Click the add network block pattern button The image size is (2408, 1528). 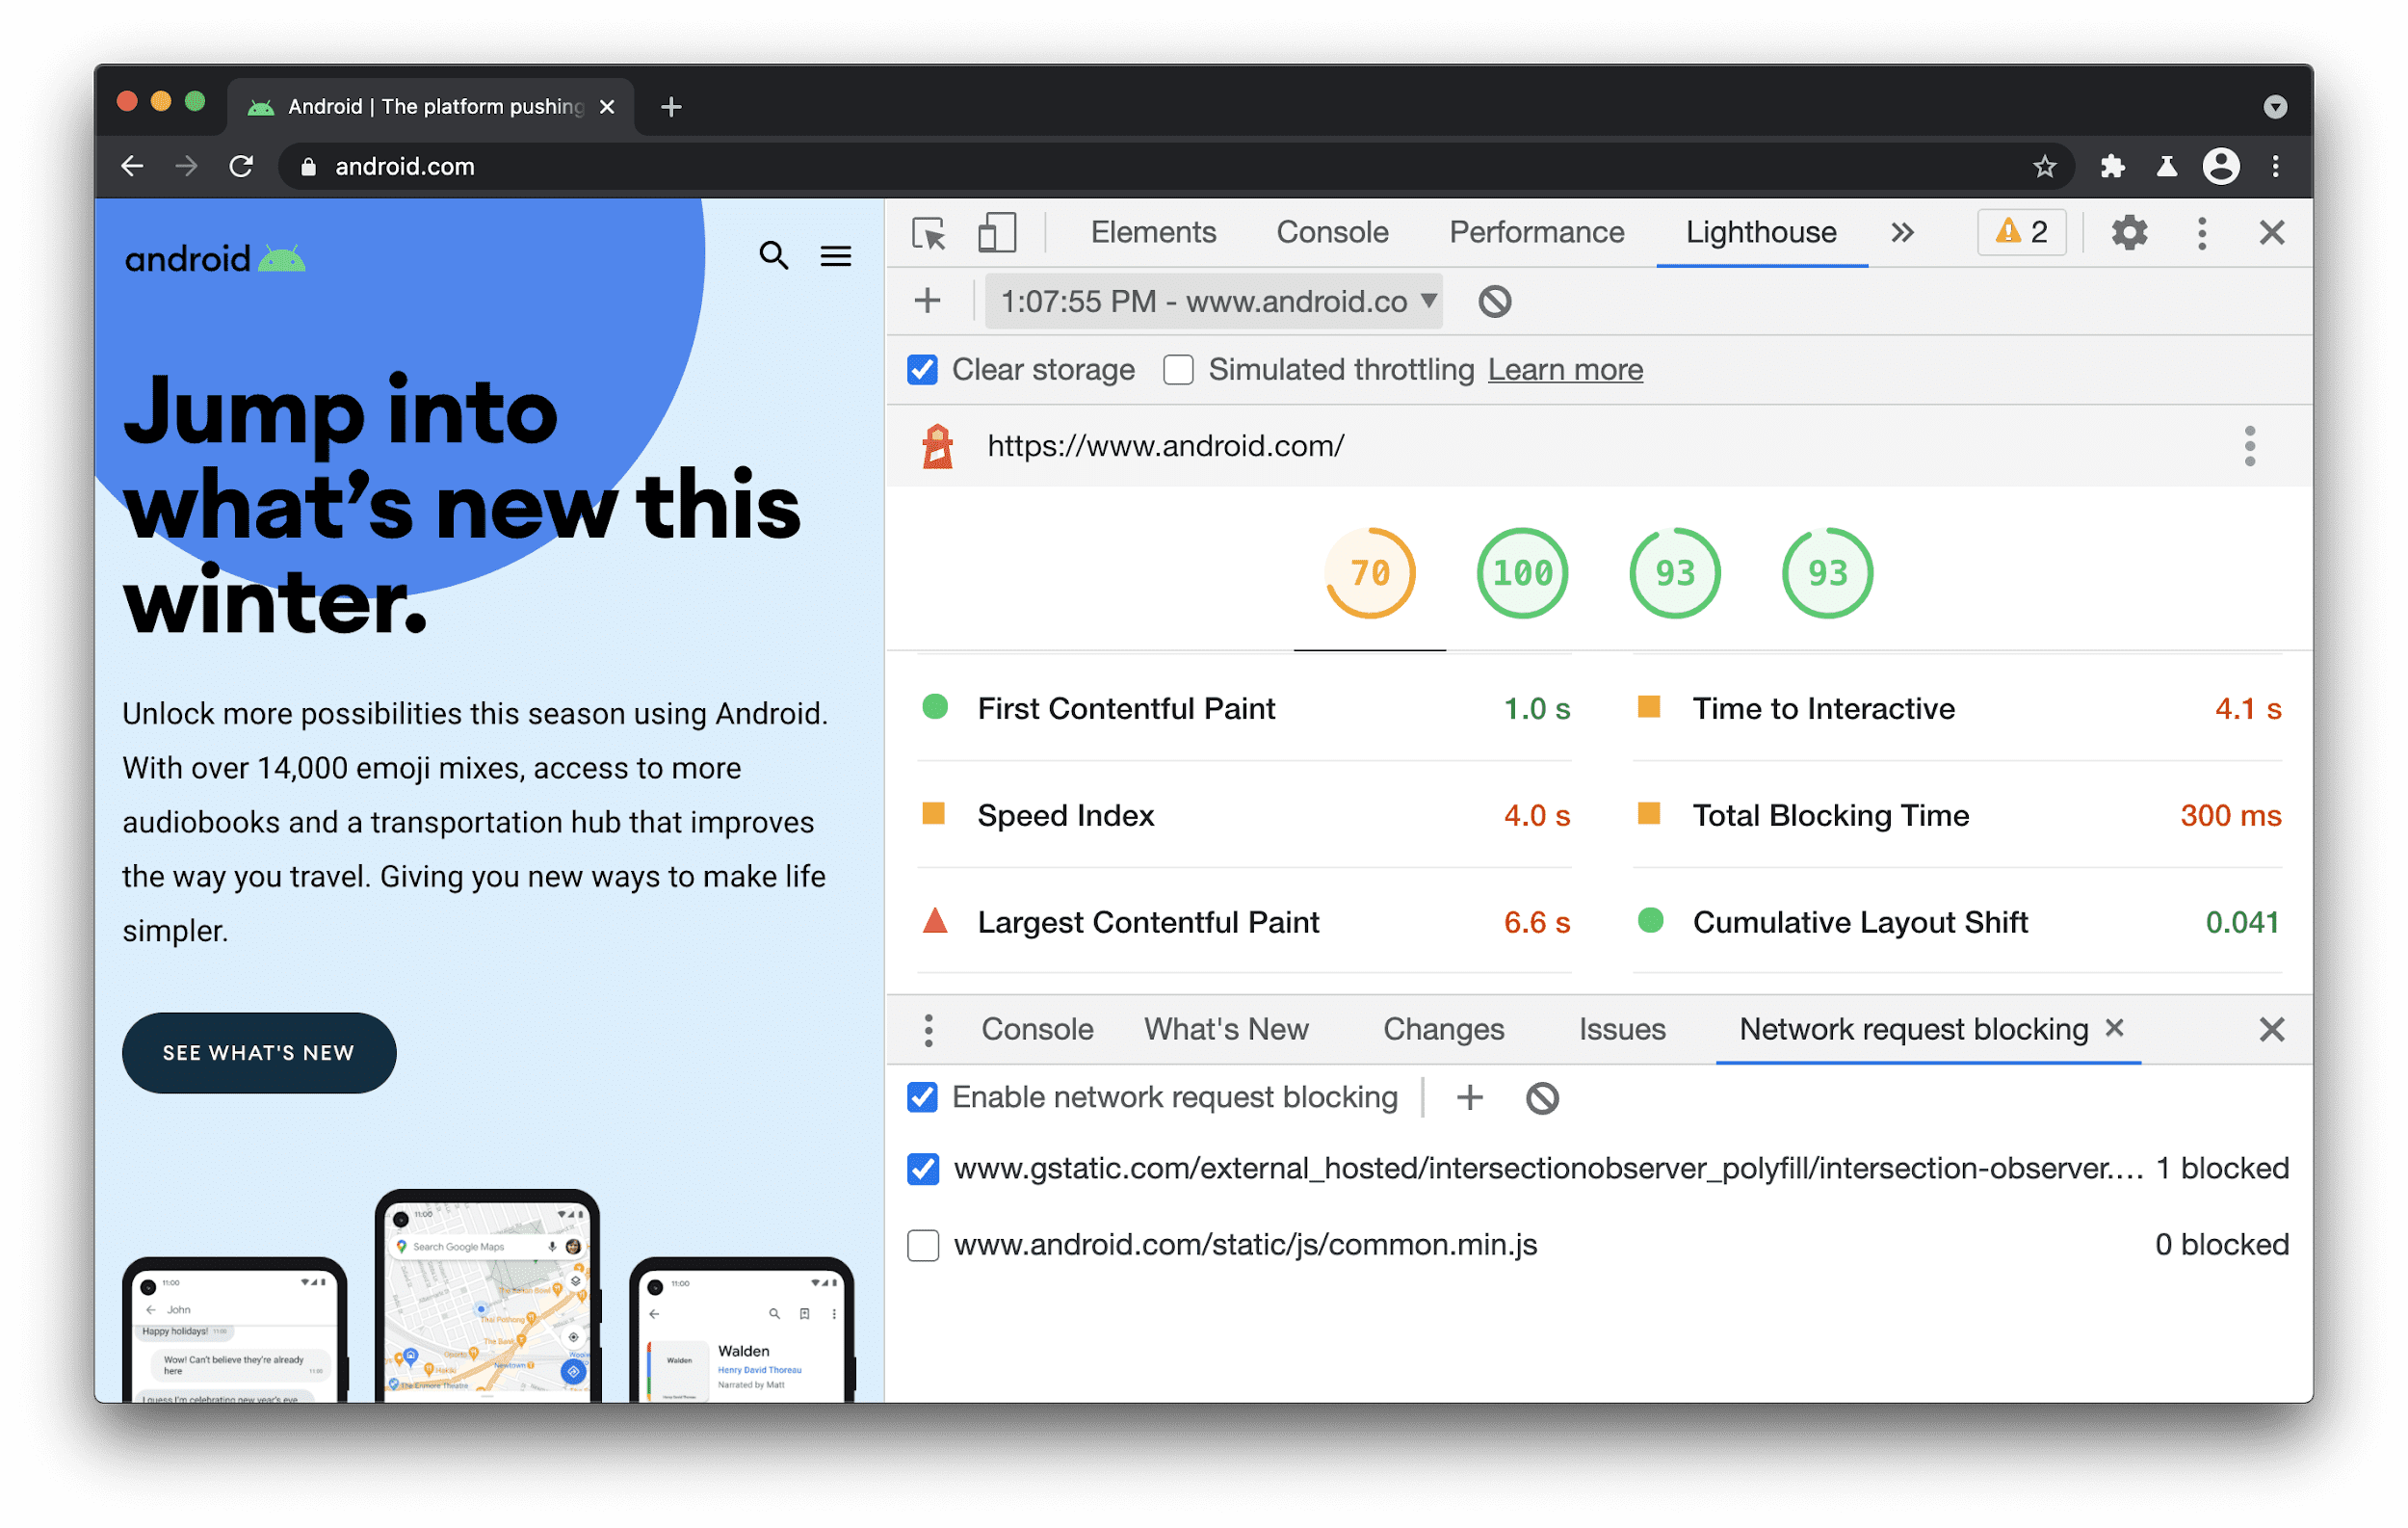(x=1469, y=1097)
